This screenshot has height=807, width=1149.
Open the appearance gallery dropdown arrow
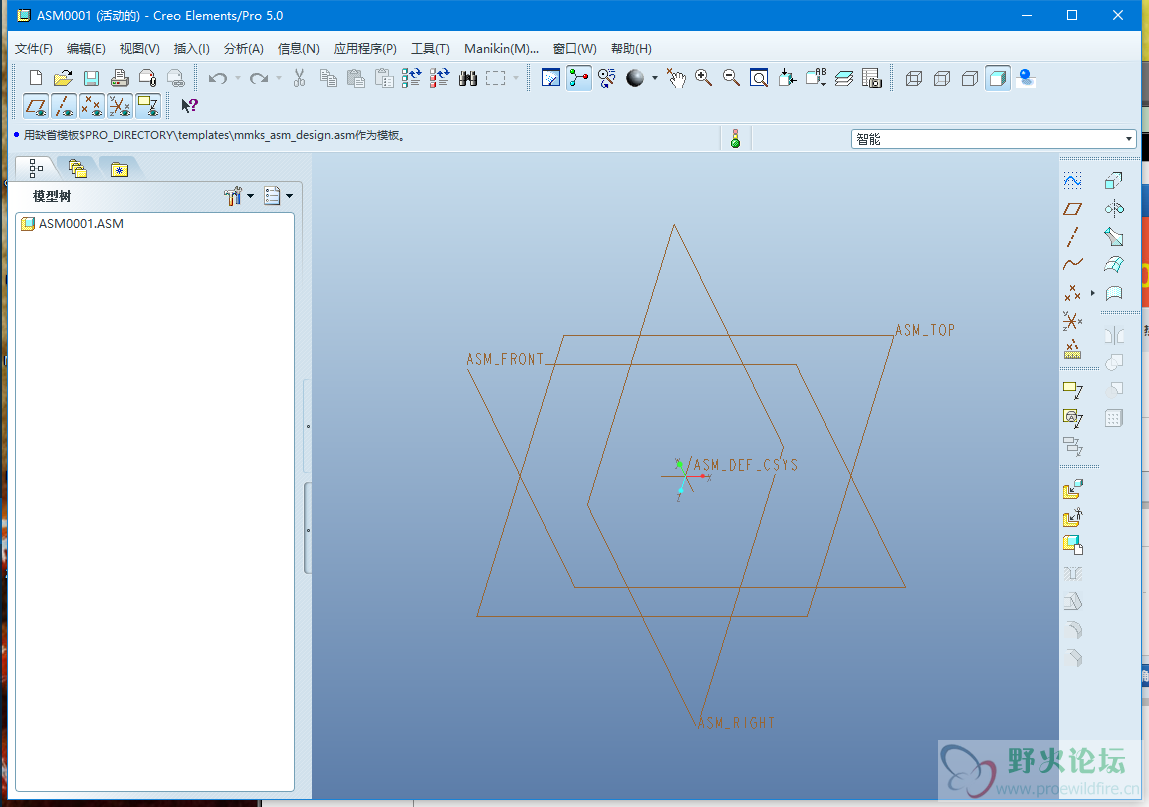click(654, 78)
